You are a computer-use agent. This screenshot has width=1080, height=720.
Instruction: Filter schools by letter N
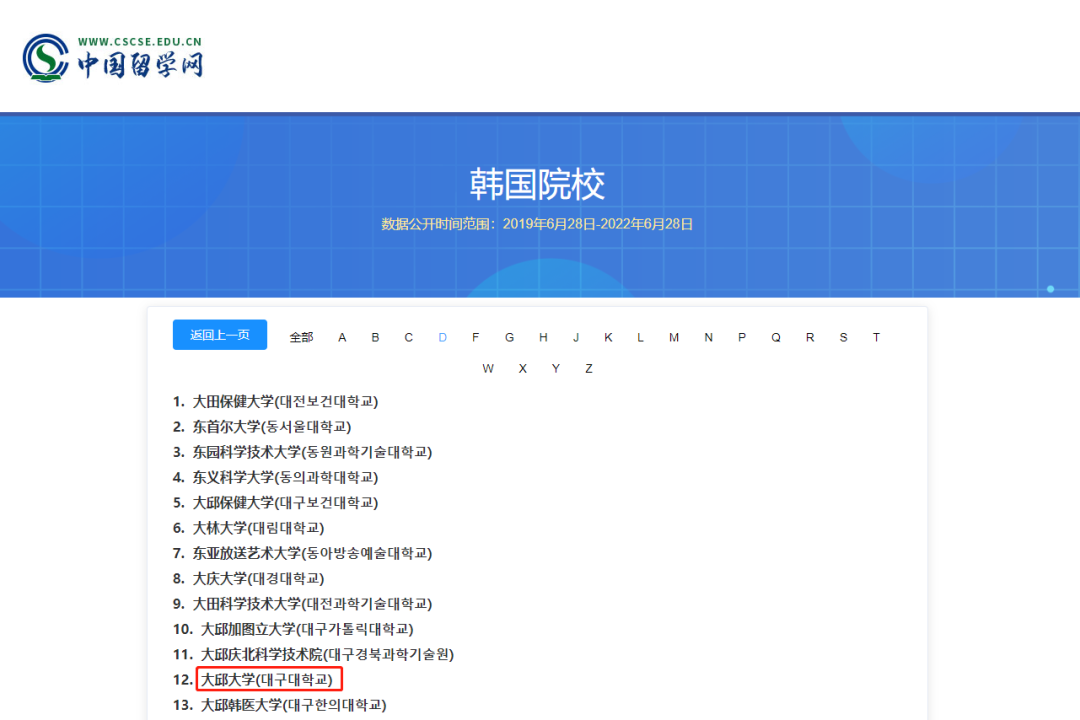coord(708,338)
